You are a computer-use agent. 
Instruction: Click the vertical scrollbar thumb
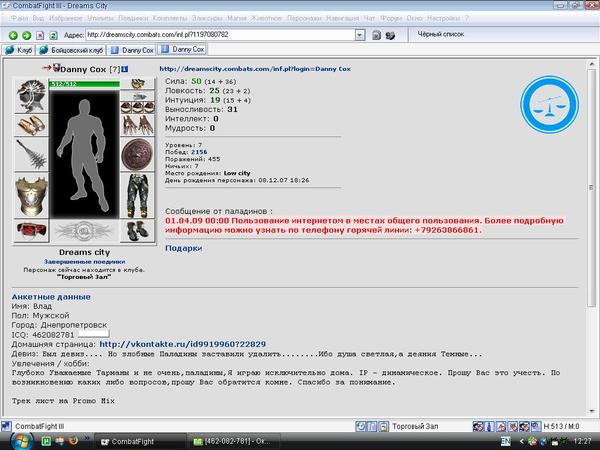click(591, 188)
